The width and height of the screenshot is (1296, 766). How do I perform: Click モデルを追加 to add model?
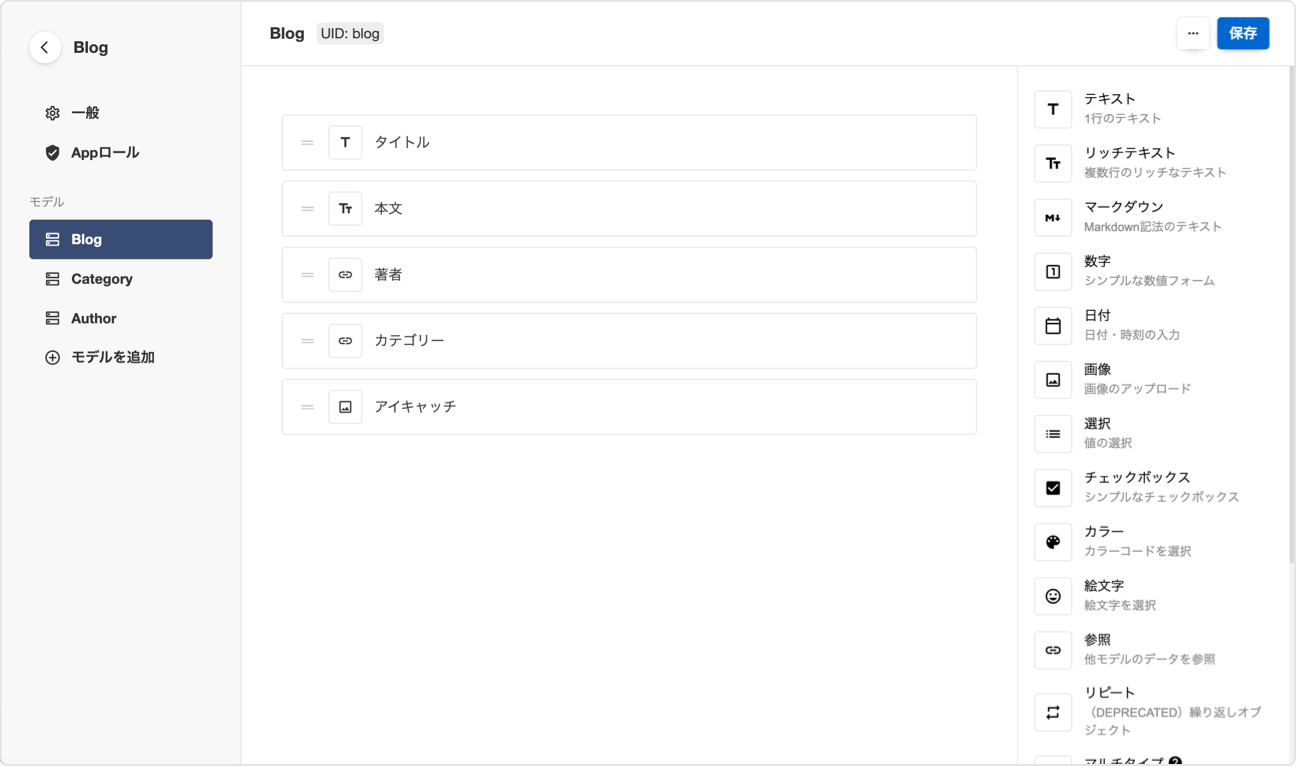coord(112,357)
